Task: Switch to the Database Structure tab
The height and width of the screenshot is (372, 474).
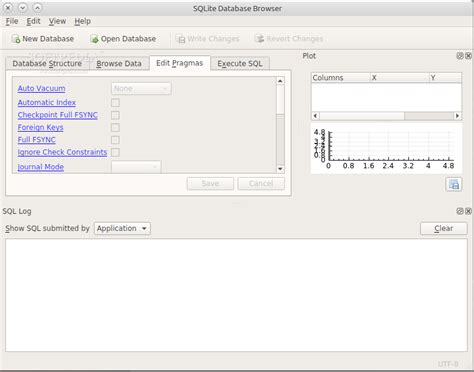Action: (x=47, y=63)
